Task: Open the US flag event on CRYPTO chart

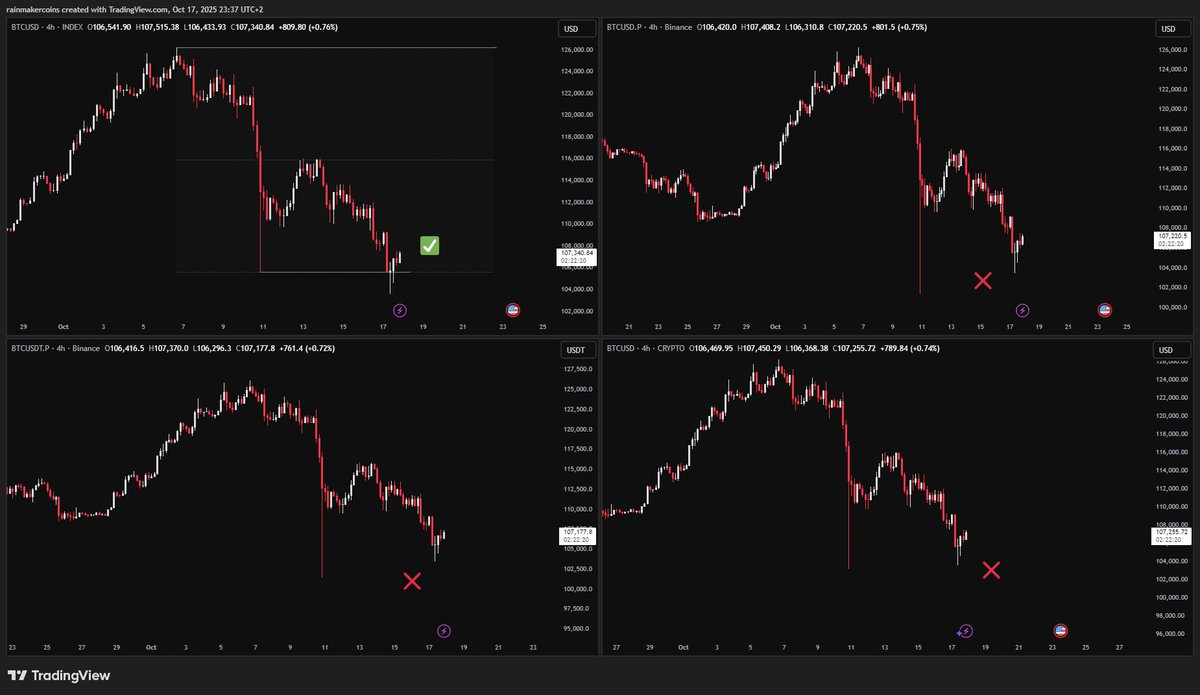Action: tap(1061, 631)
